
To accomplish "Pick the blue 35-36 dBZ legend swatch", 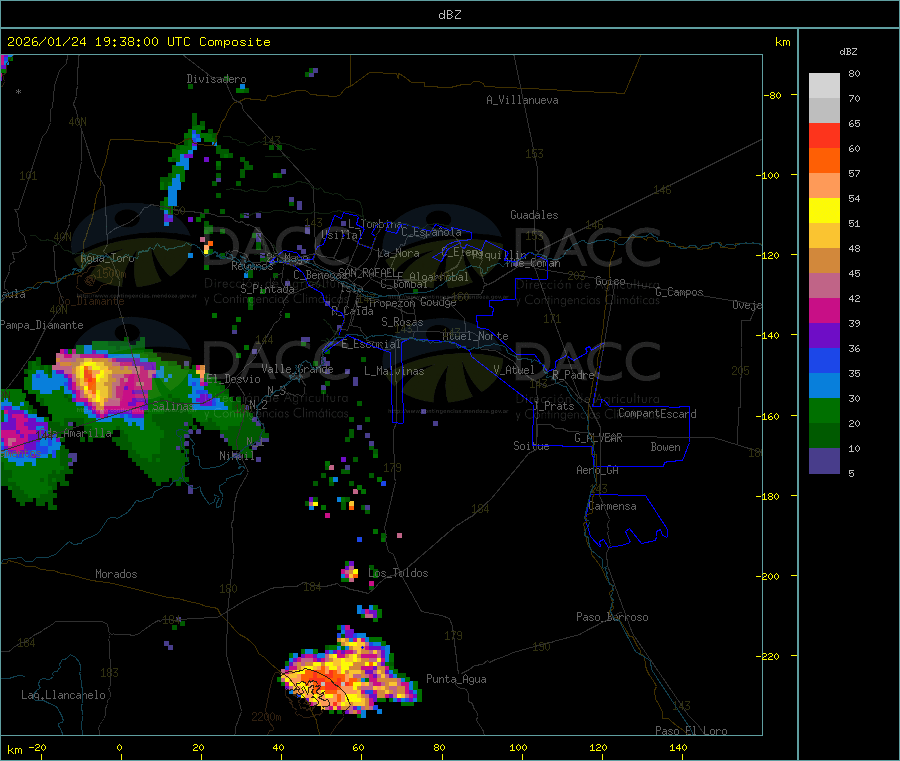I will click(824, 360).
